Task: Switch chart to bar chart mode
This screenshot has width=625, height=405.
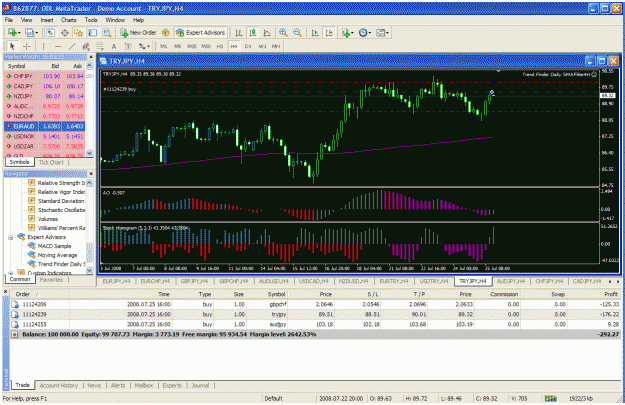Action: (x=238, y=33)
